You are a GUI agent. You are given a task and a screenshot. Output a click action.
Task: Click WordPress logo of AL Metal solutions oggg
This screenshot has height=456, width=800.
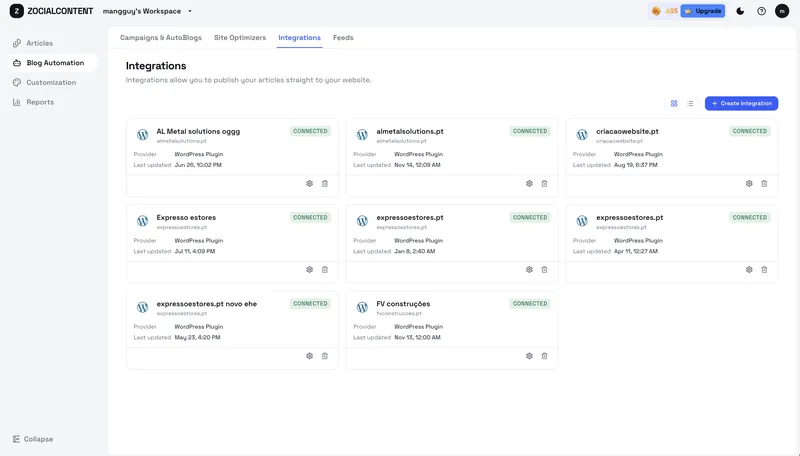click(x=142, y=135)
